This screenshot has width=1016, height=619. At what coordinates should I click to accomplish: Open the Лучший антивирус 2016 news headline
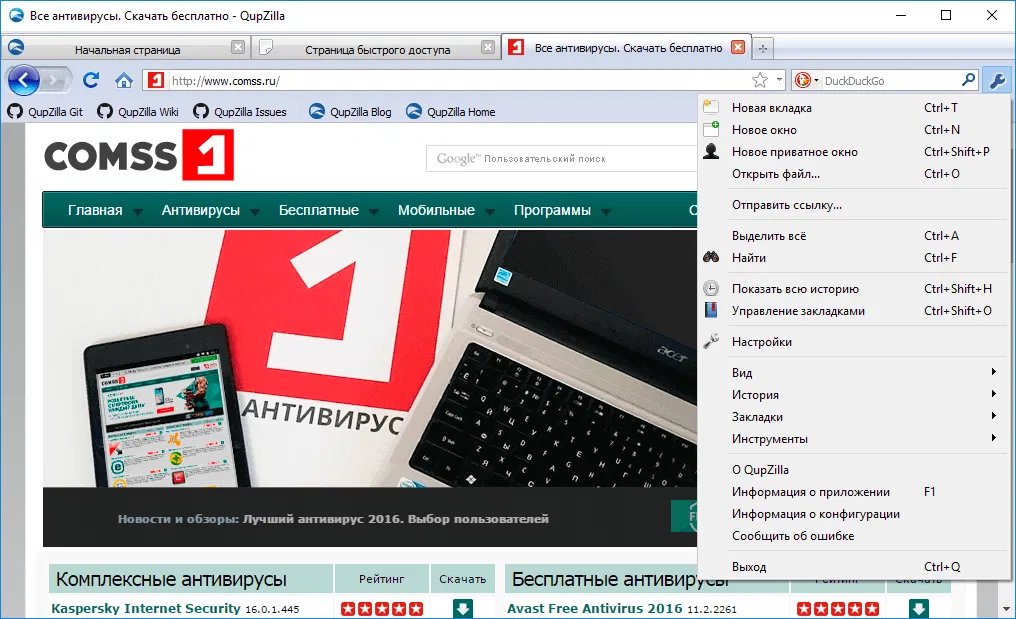click(x=396, y=519)
